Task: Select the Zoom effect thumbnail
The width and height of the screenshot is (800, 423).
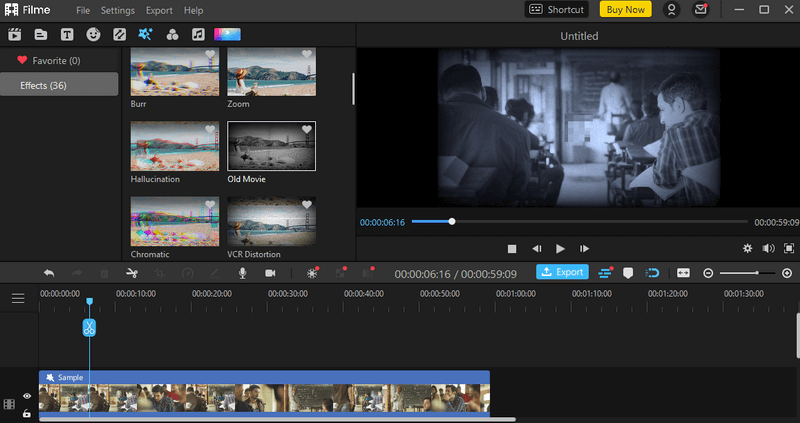Action: click(271, 71)
